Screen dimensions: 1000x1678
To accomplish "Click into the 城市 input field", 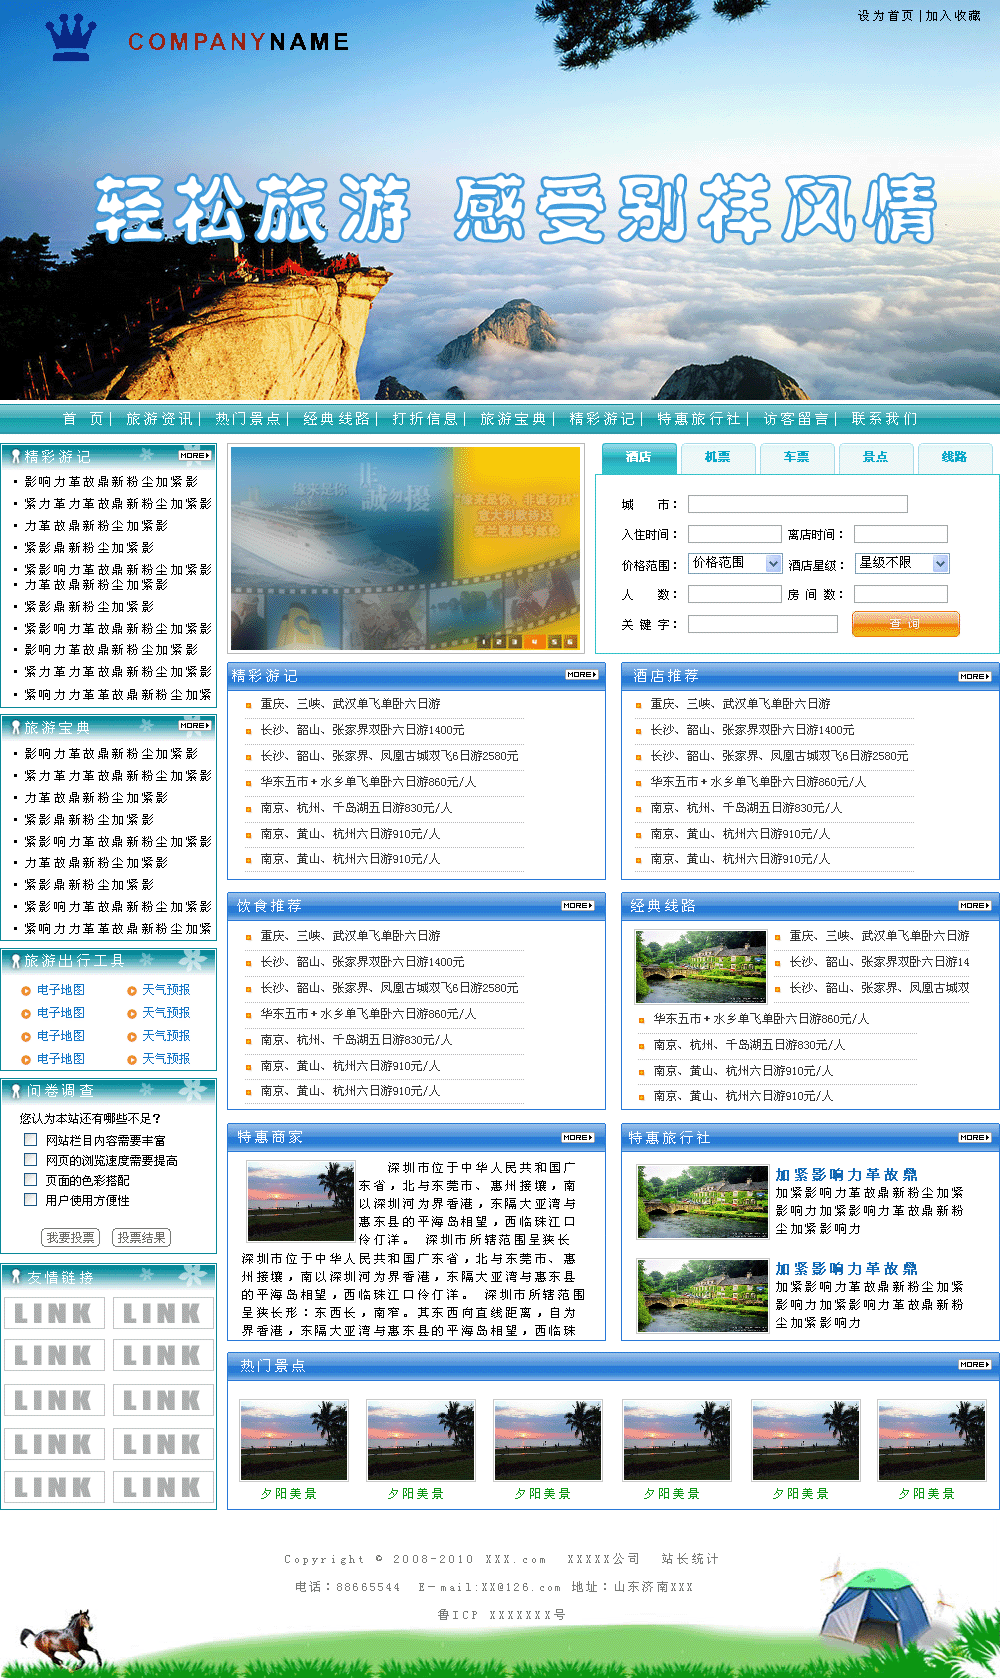I will point(797,505).
